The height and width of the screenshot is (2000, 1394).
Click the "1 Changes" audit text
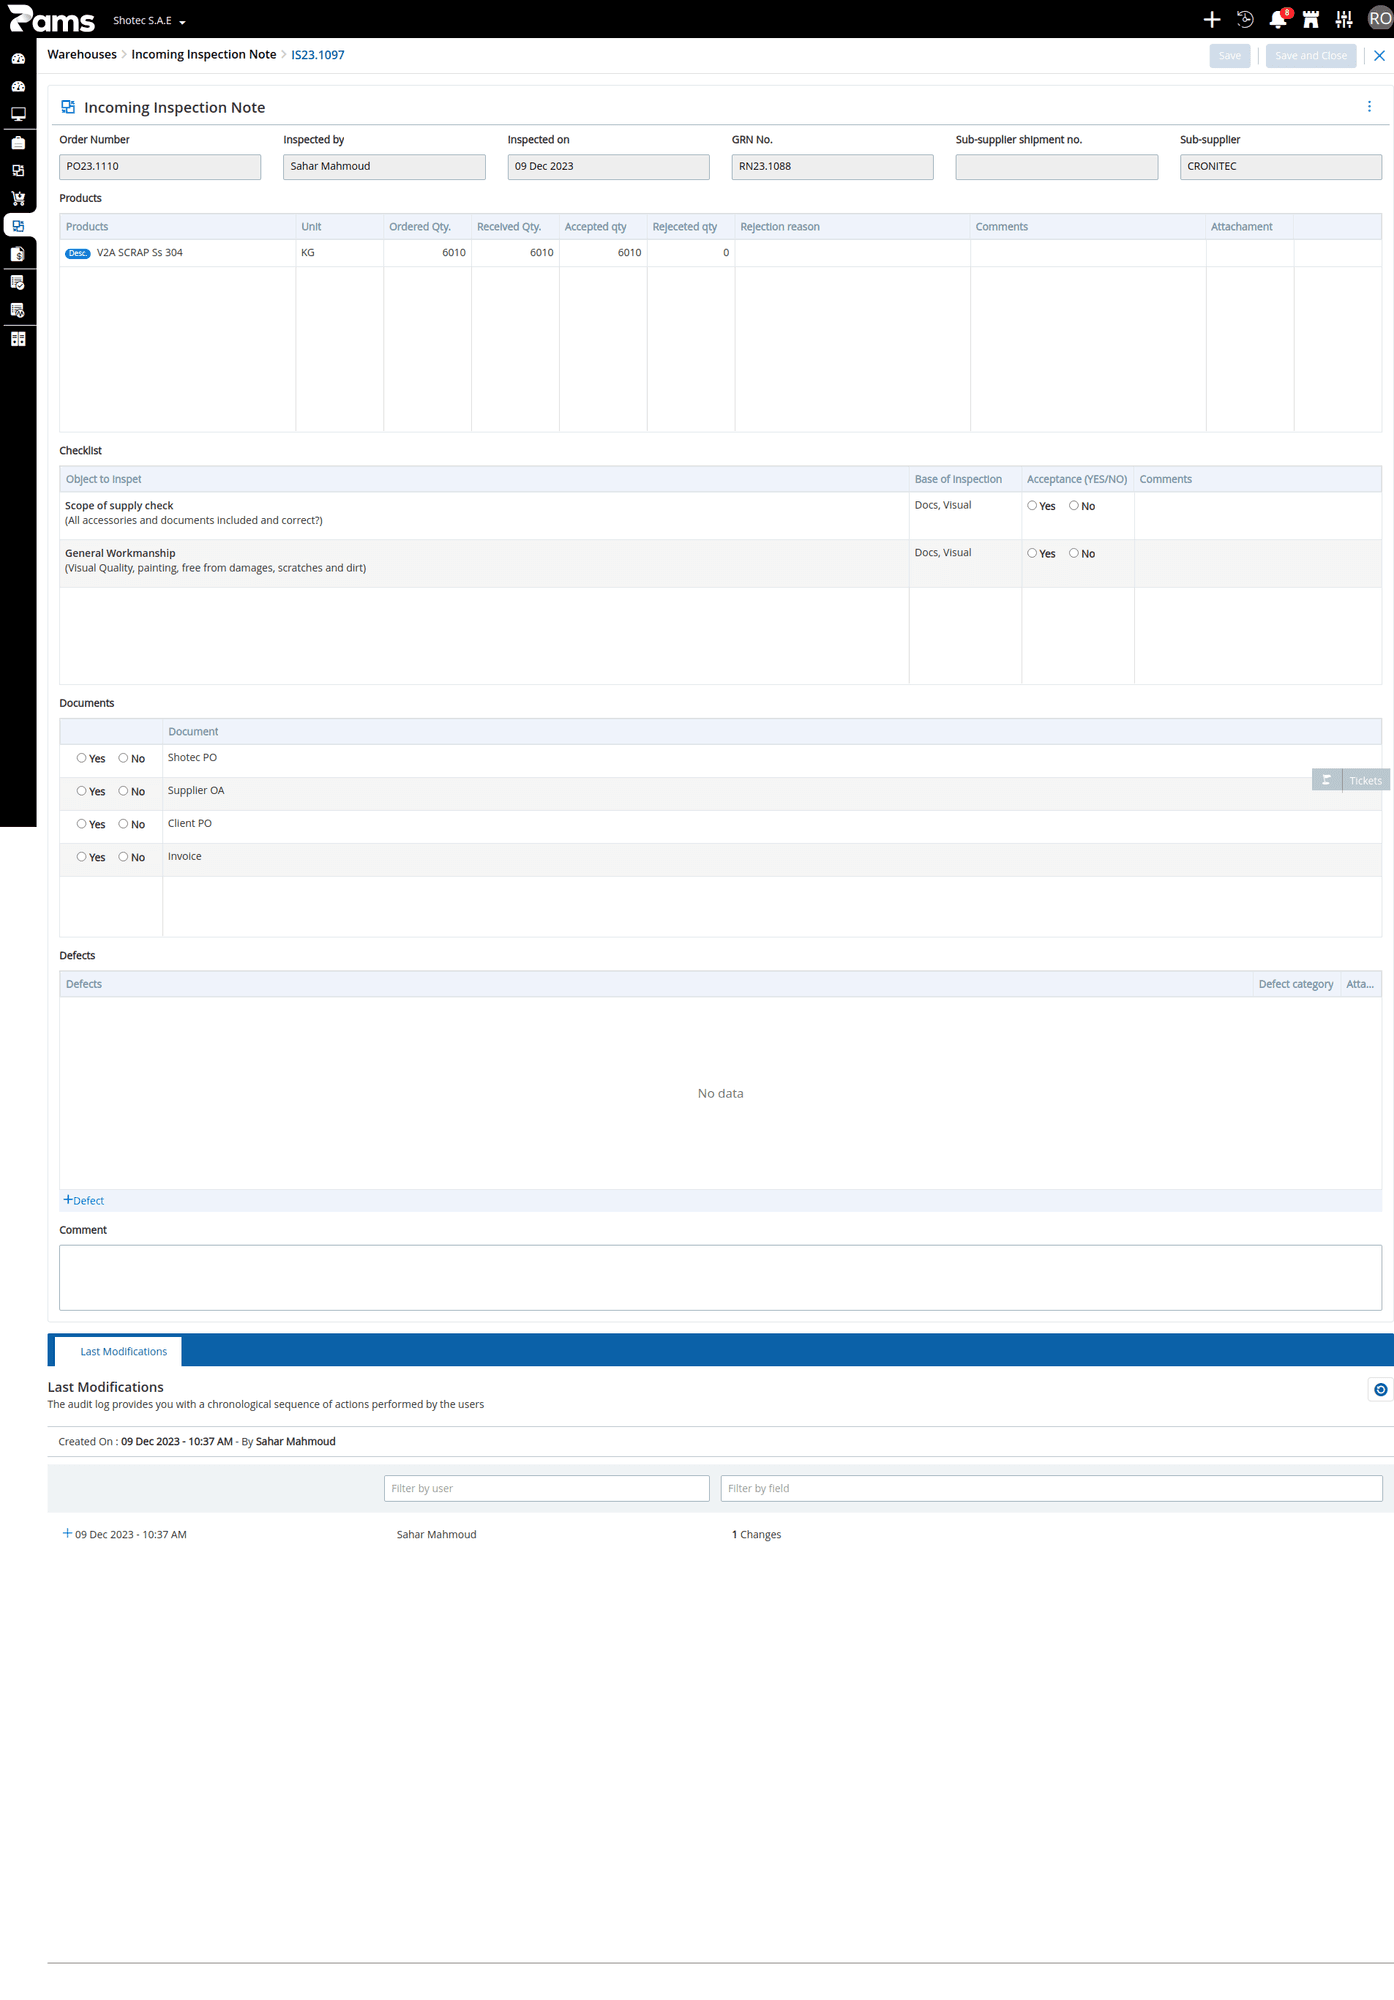click(757, 1534)
